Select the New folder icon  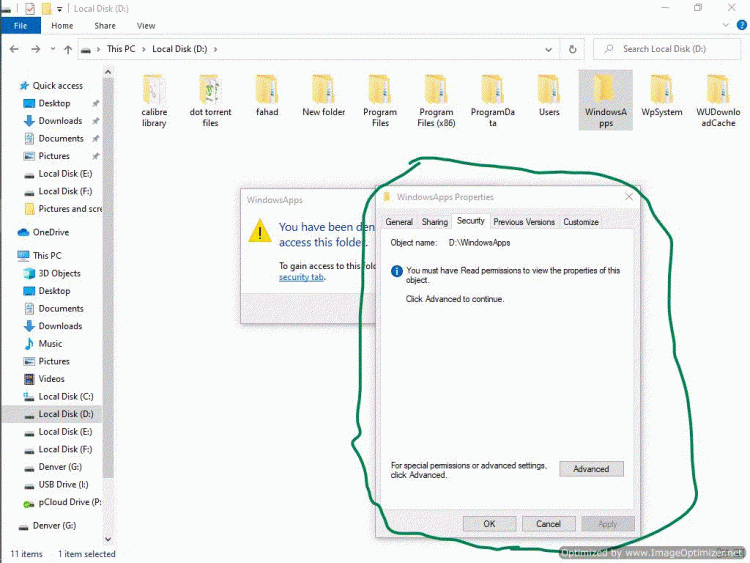(323, 96)
